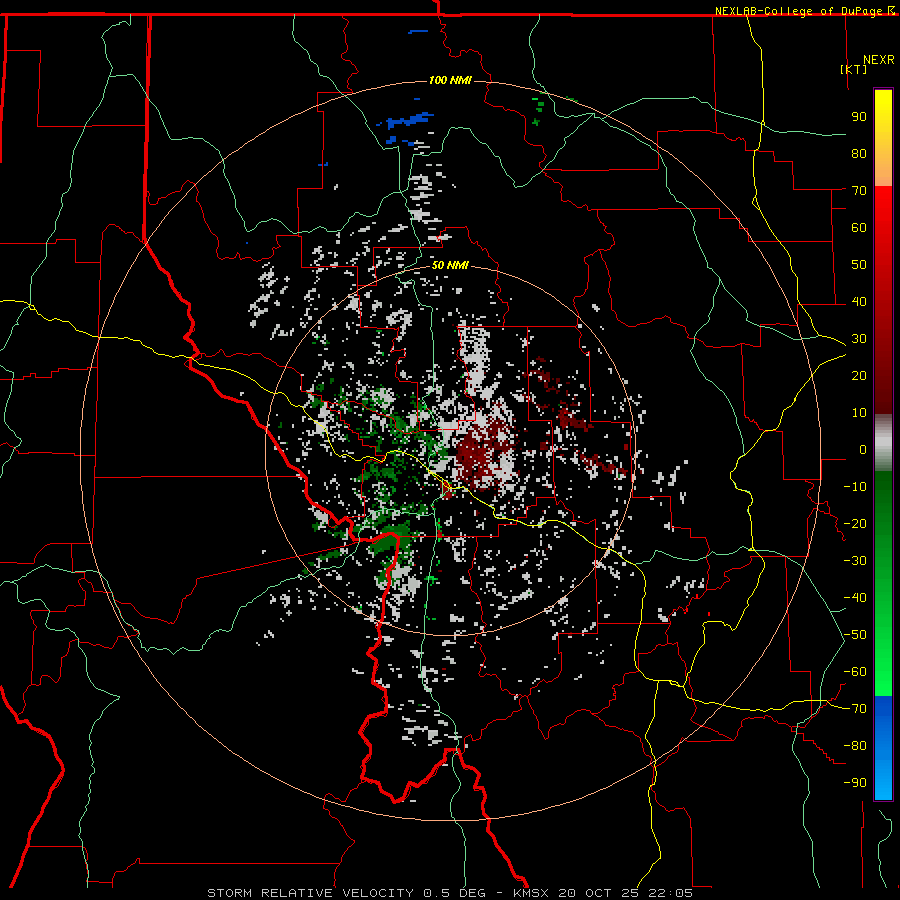Pick the light blue bottom color bar segment

[x=883, y=781]
